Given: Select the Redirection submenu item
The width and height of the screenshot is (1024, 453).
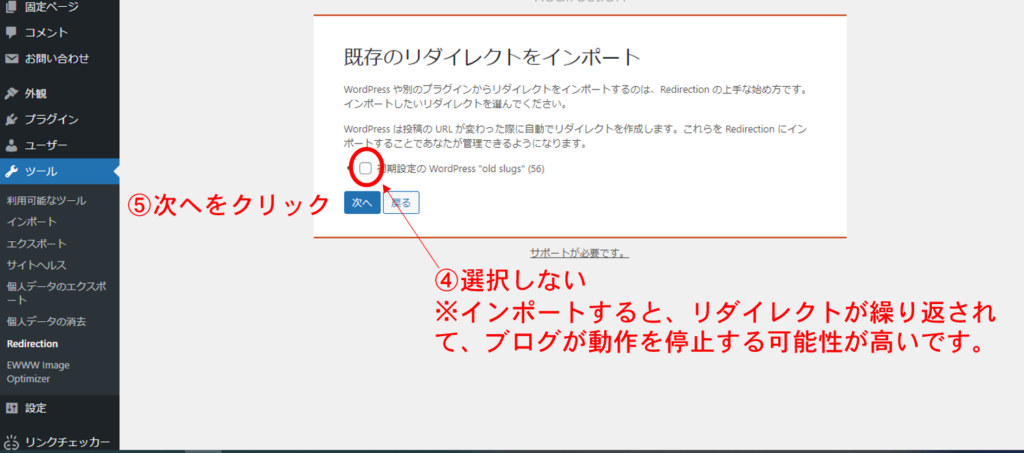Looking at the screenshot, I should coord(32,343).
